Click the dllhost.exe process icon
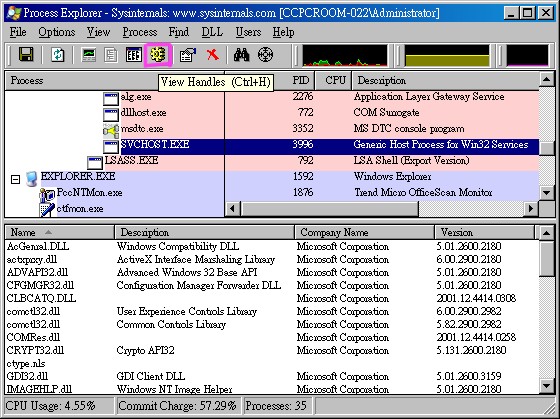The height and width of the screenshot is (419, 560). tap(111, 114)
